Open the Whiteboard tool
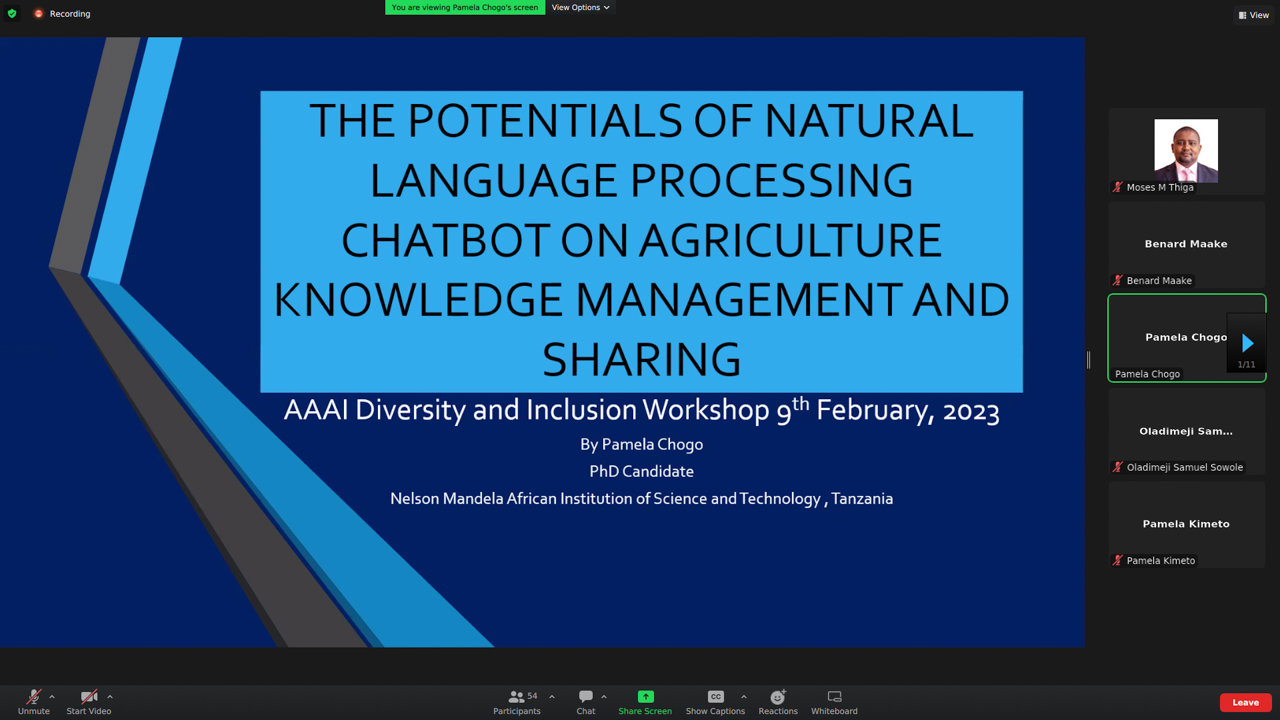1280x720 pixels. coord(834,702)
